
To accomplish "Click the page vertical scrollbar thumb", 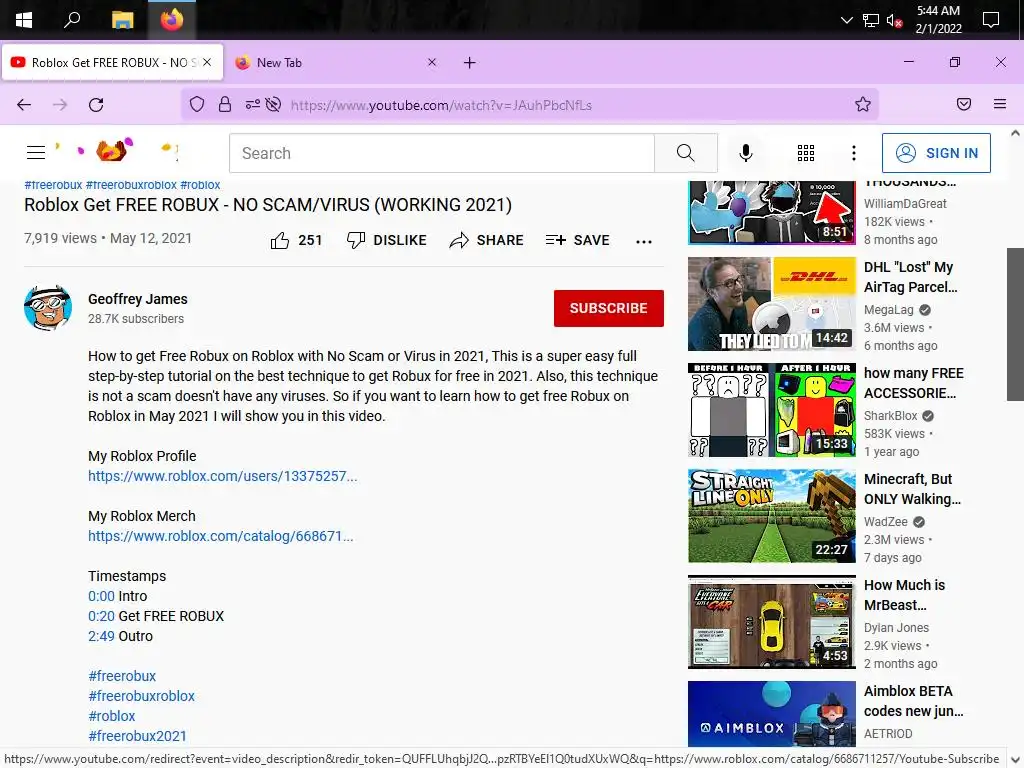I will point(1016,324).
